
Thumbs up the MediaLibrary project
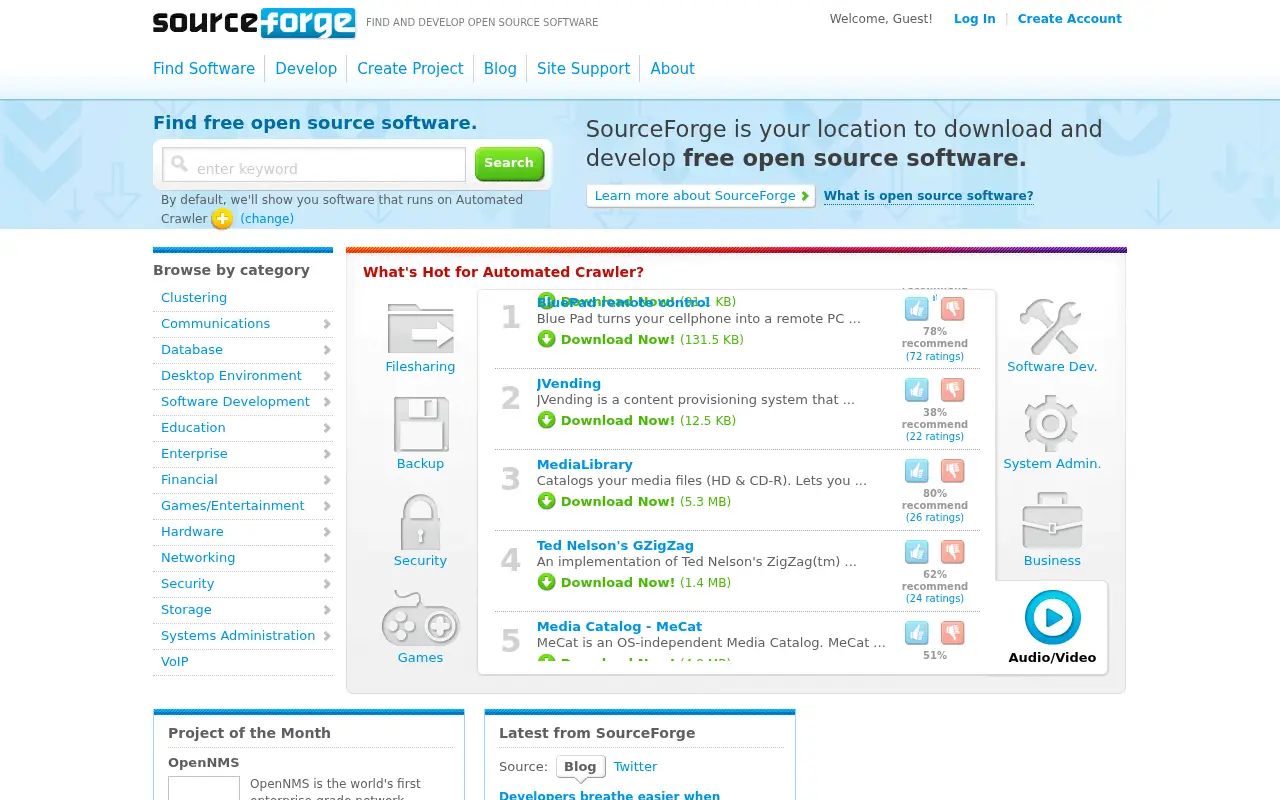pos(917,471)
